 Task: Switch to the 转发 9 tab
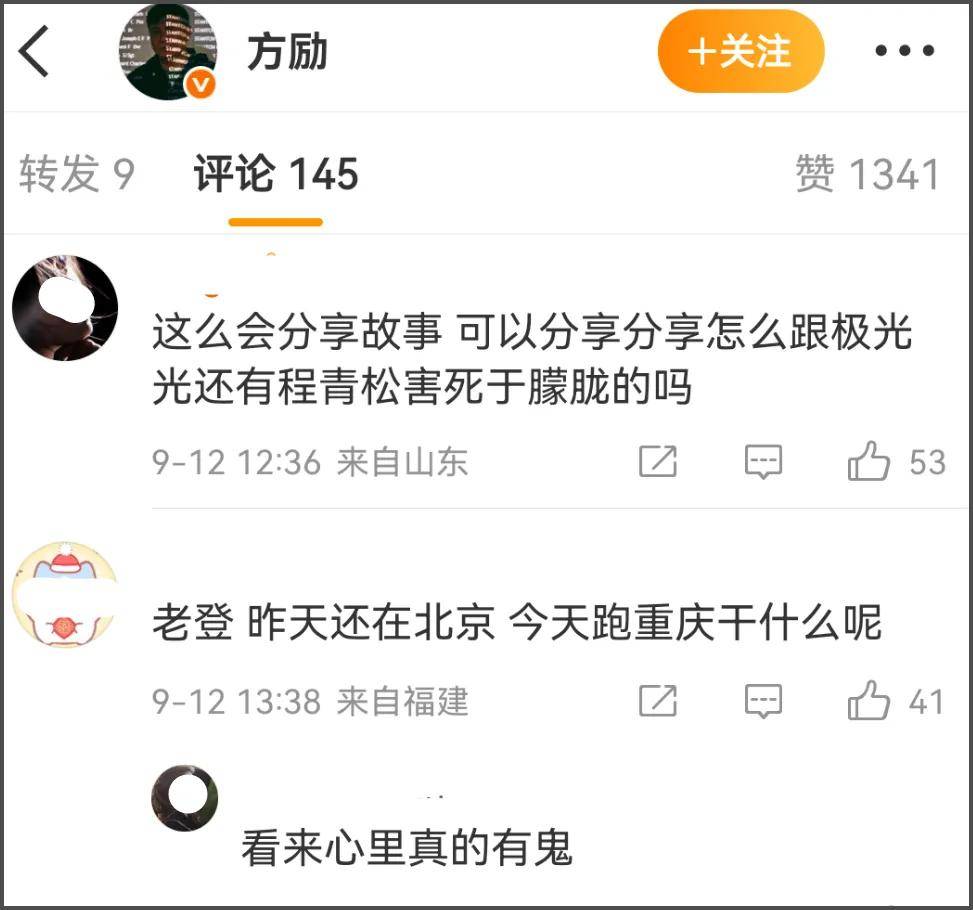[77, 173]
